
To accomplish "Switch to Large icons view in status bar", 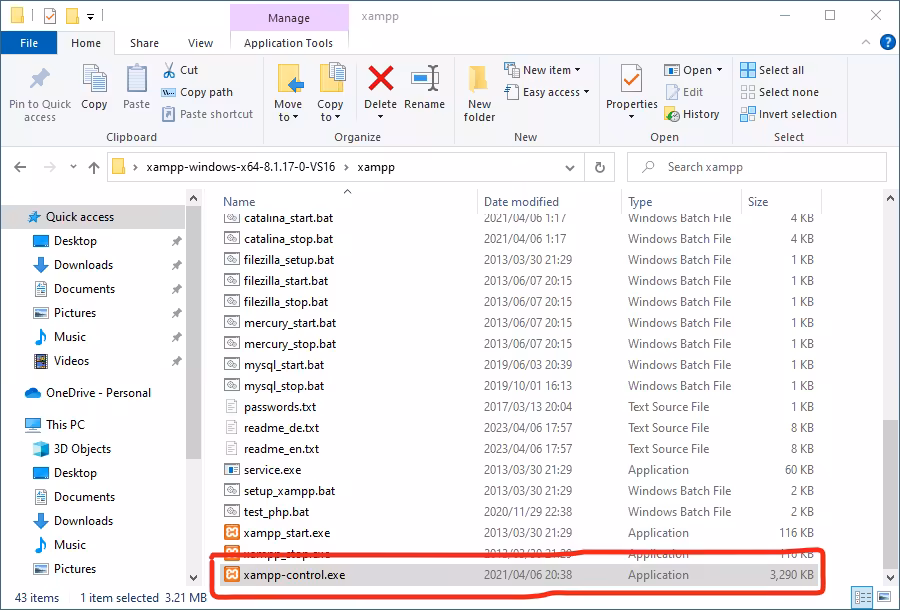I will tap(885, 597).
